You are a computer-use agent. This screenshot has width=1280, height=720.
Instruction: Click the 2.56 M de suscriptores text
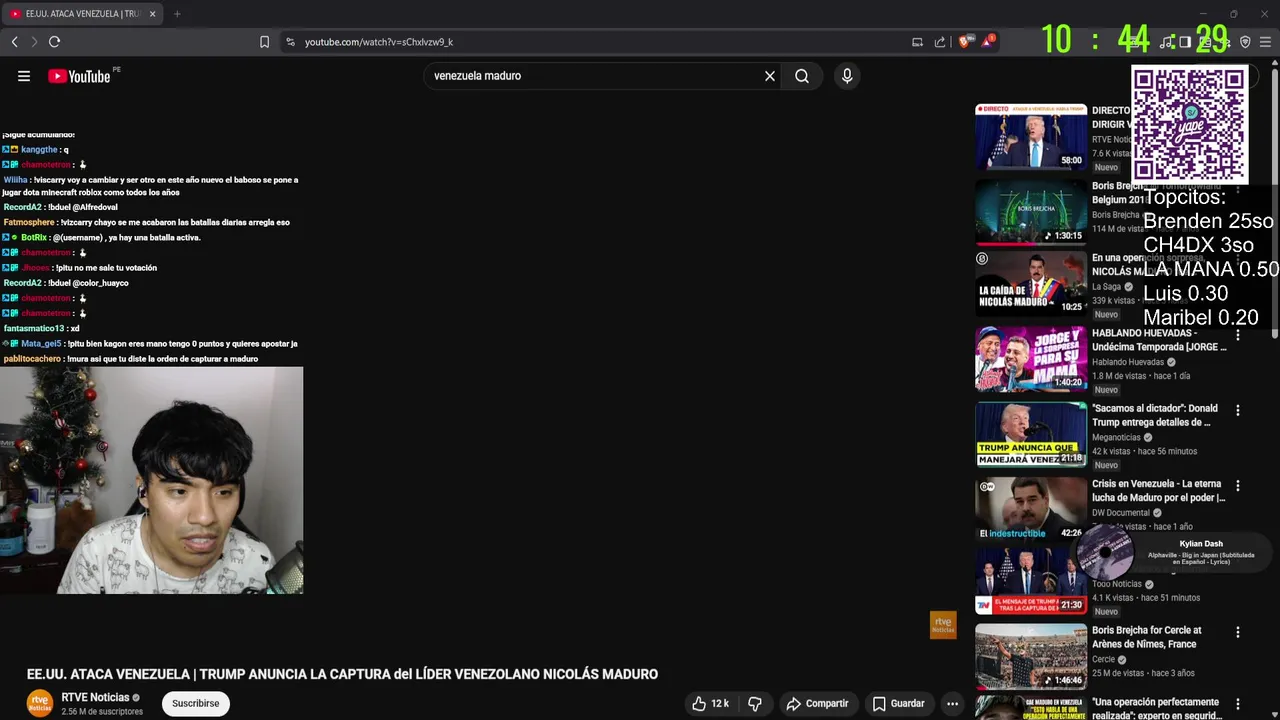(x=101, y=711)
